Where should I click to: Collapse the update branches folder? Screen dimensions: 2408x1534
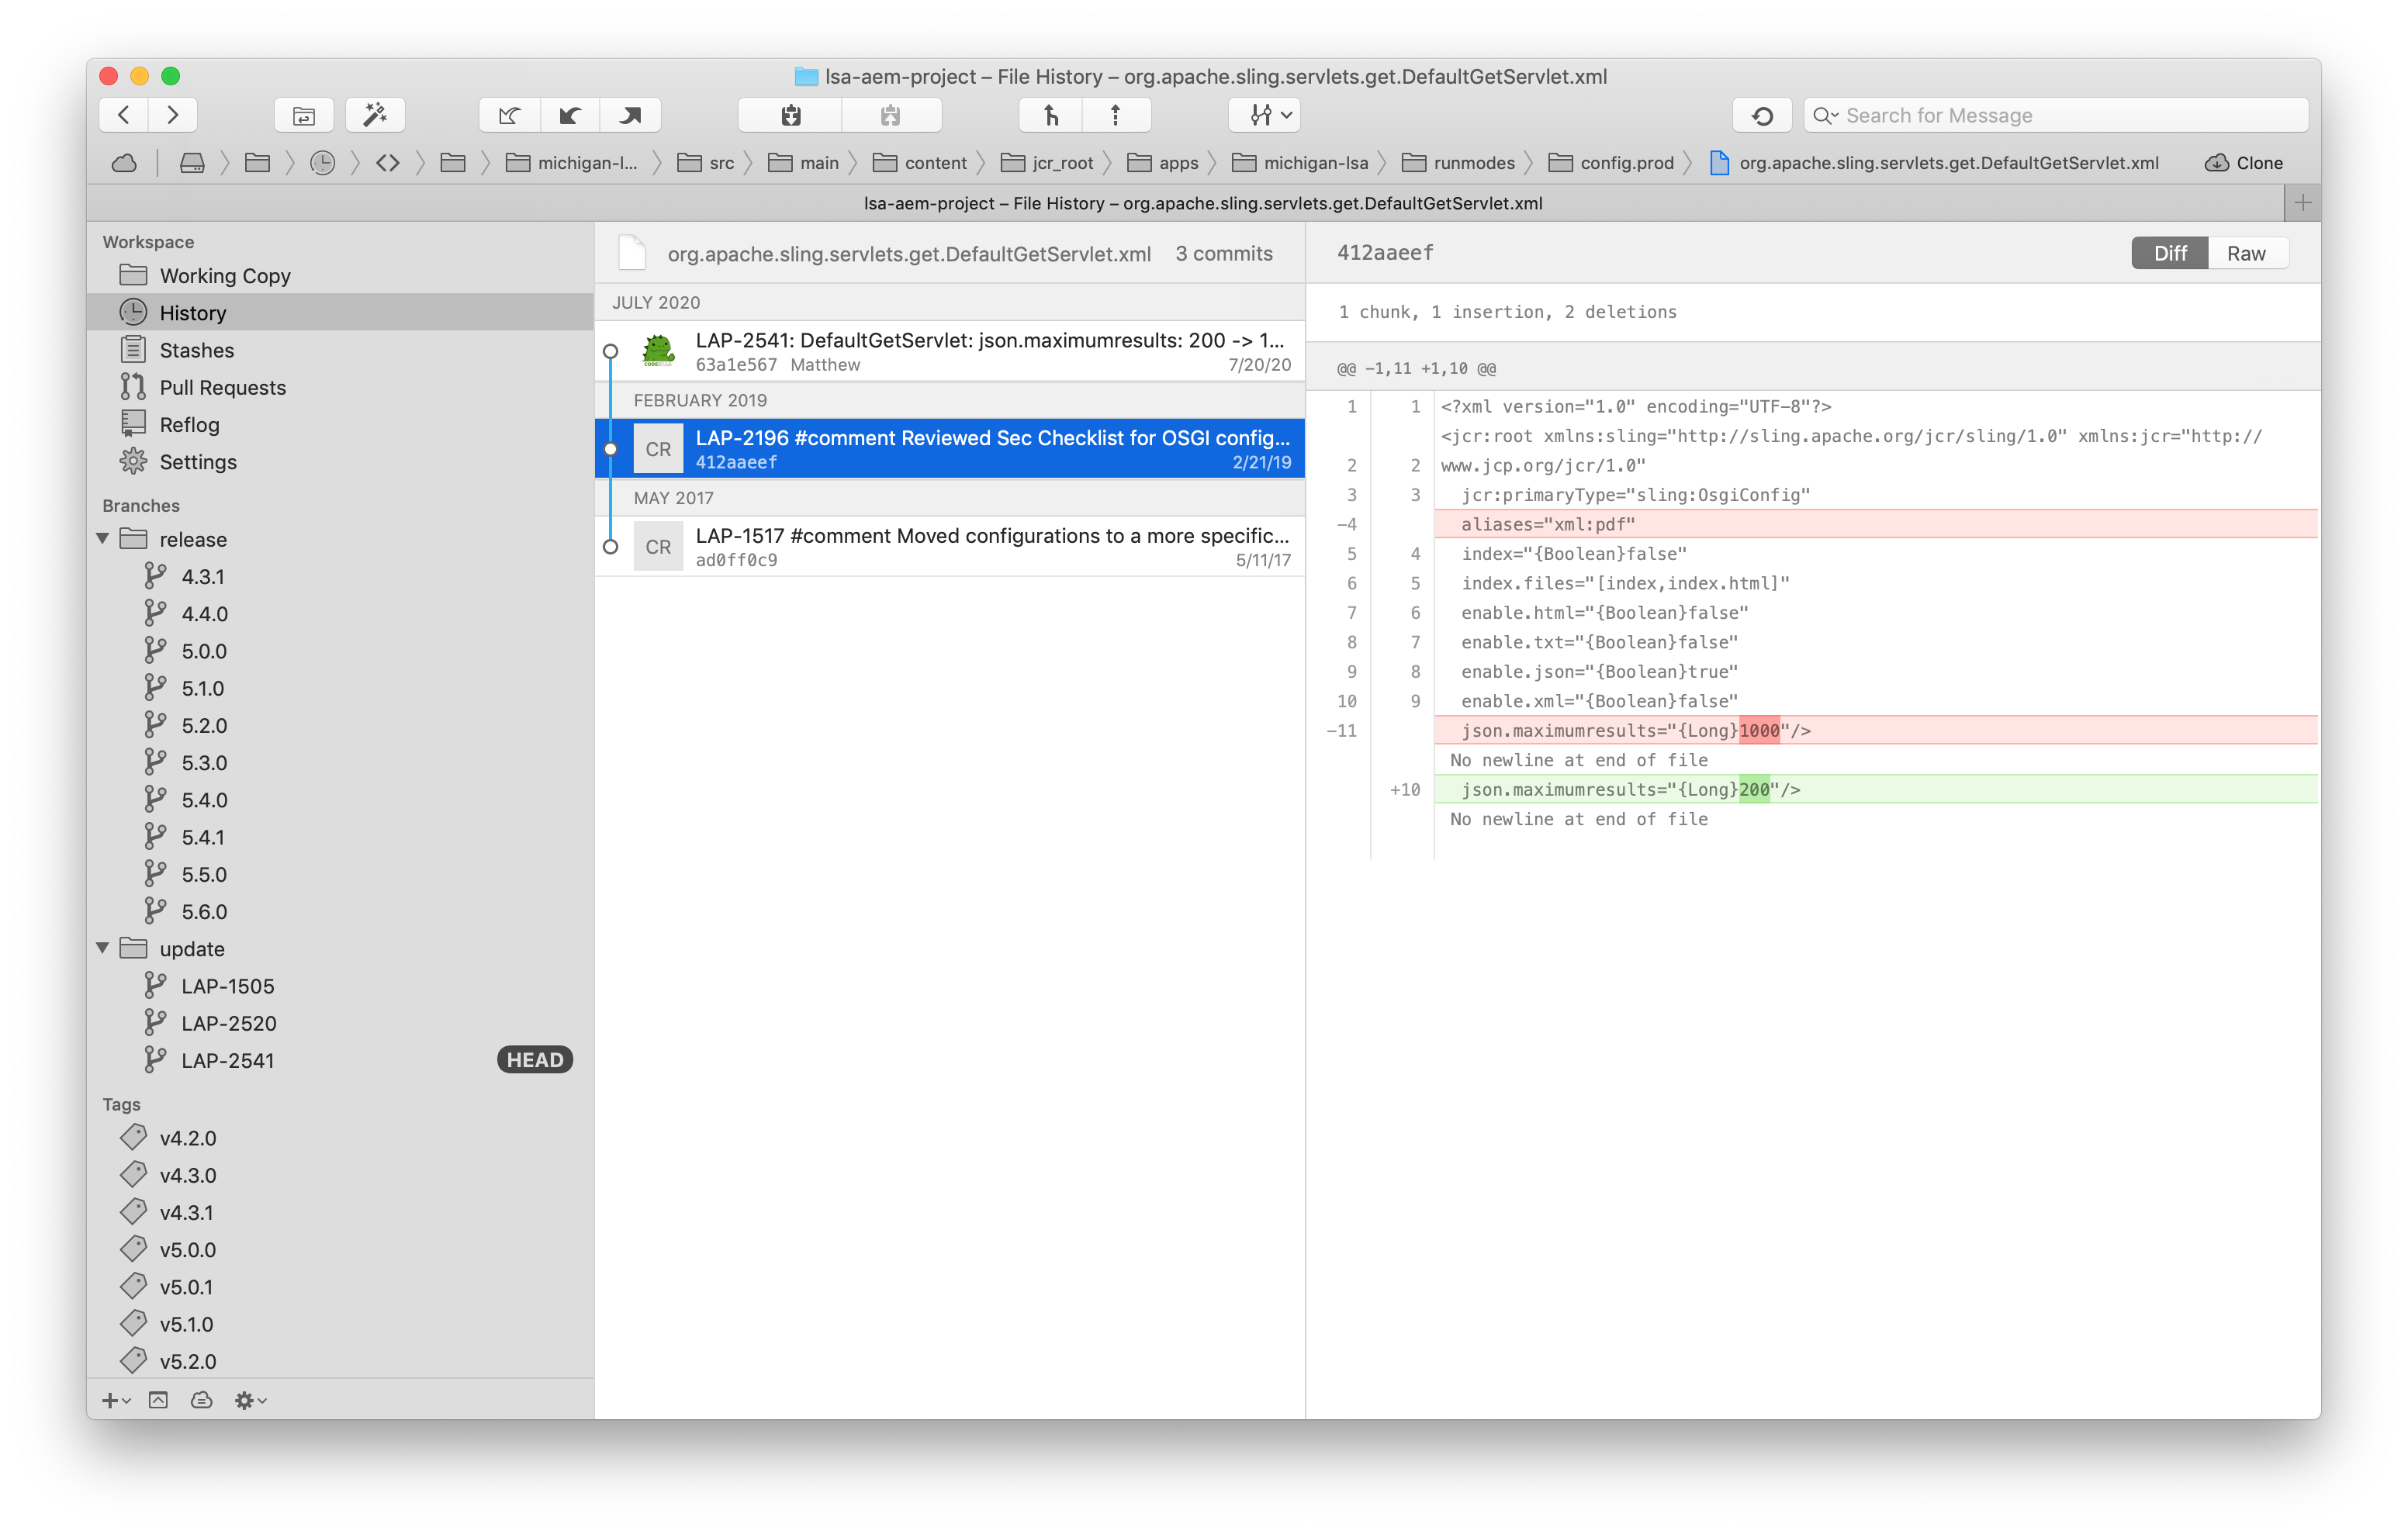coord(103,948)
